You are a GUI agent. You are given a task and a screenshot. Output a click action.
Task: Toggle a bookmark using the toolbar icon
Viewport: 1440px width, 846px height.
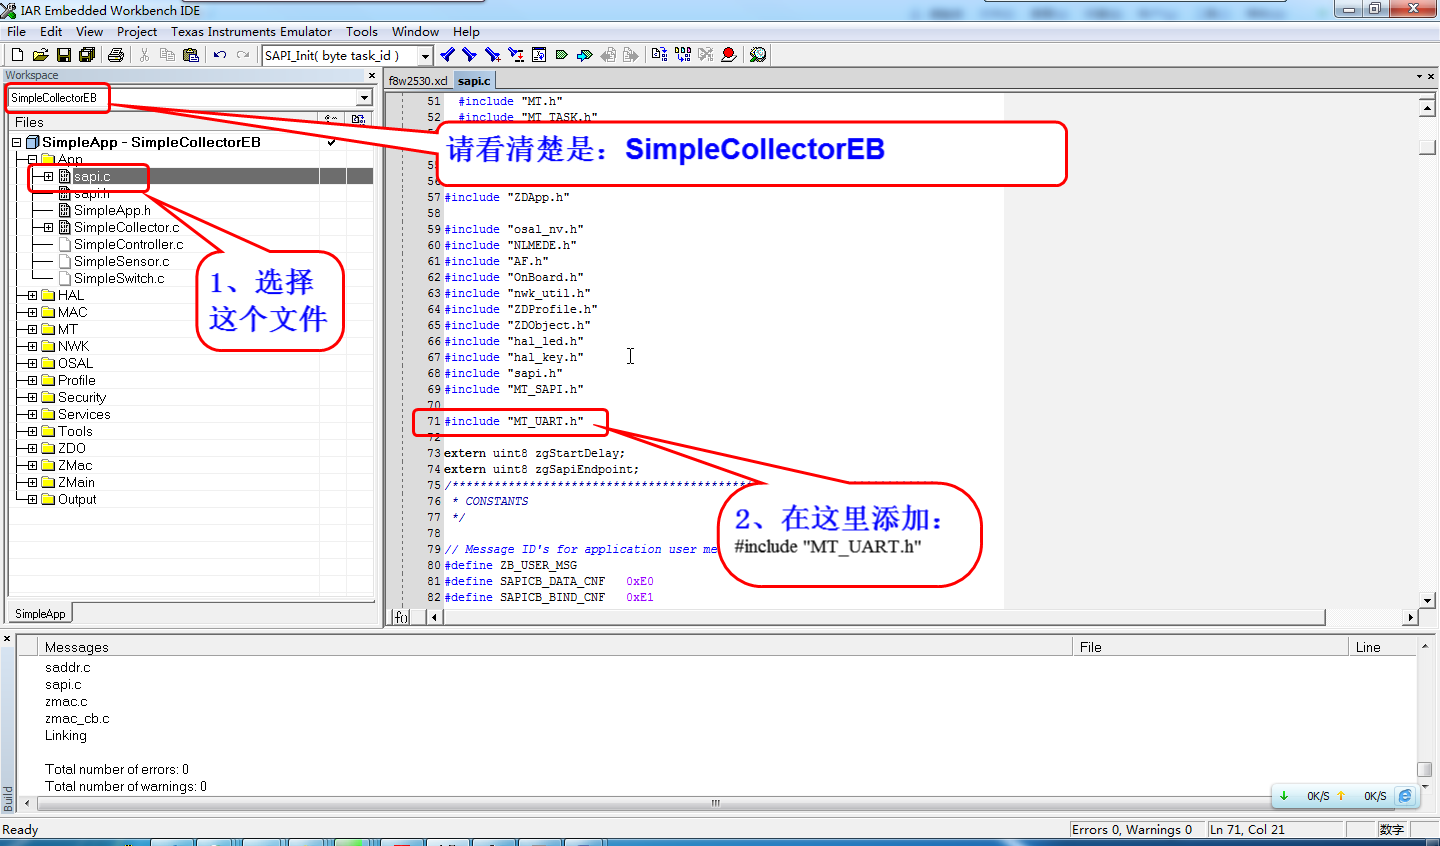[562, 55]
